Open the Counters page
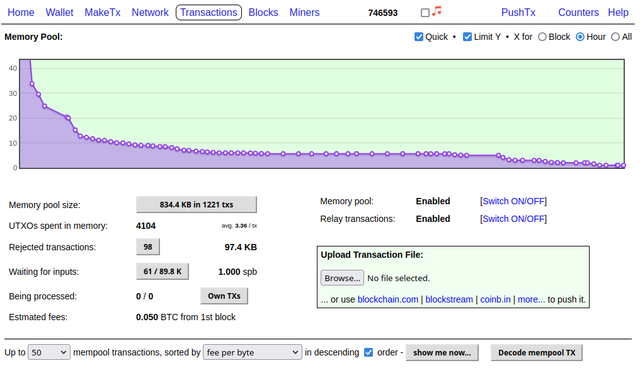The image size is (640, 372). click(578, 13)
